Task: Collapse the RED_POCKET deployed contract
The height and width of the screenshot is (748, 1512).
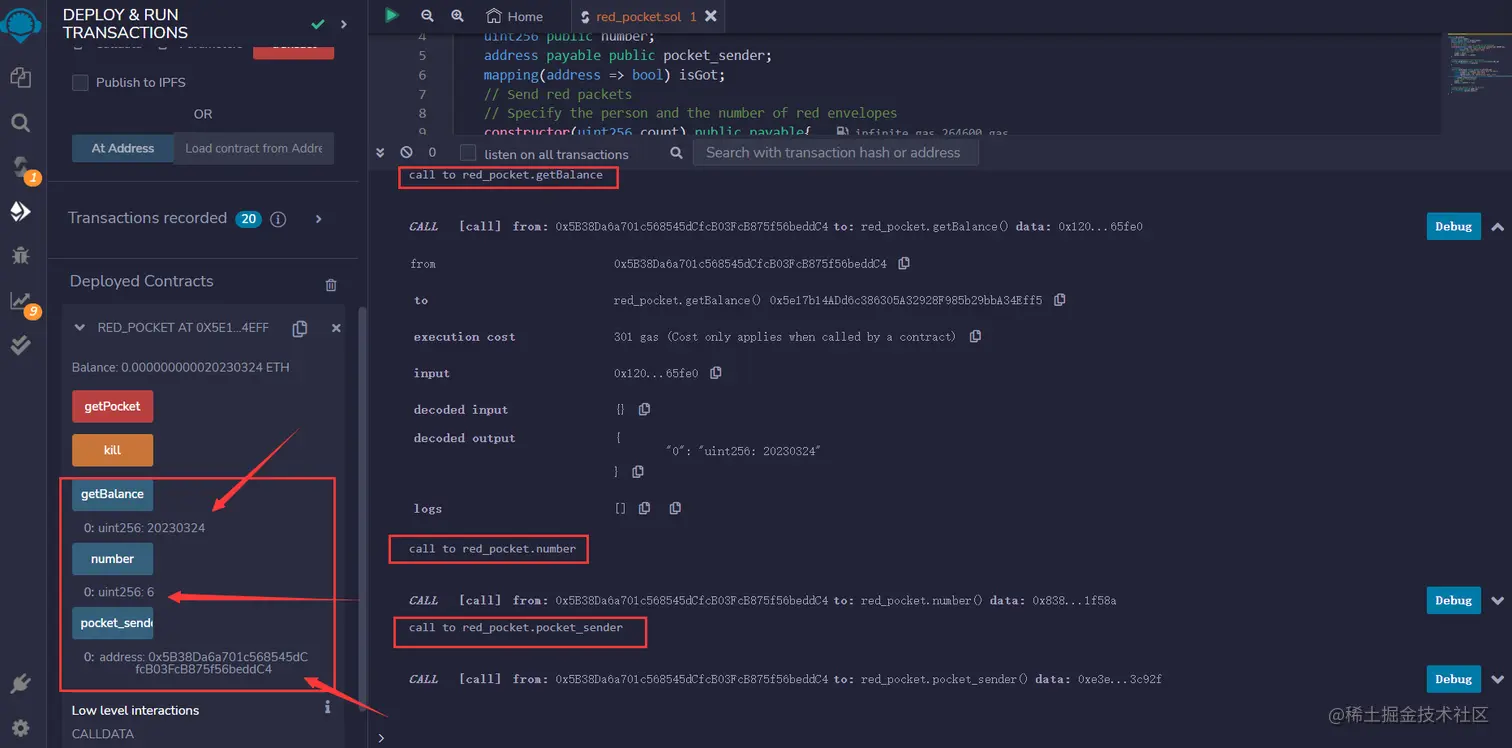Action: [x=79, y=327]
